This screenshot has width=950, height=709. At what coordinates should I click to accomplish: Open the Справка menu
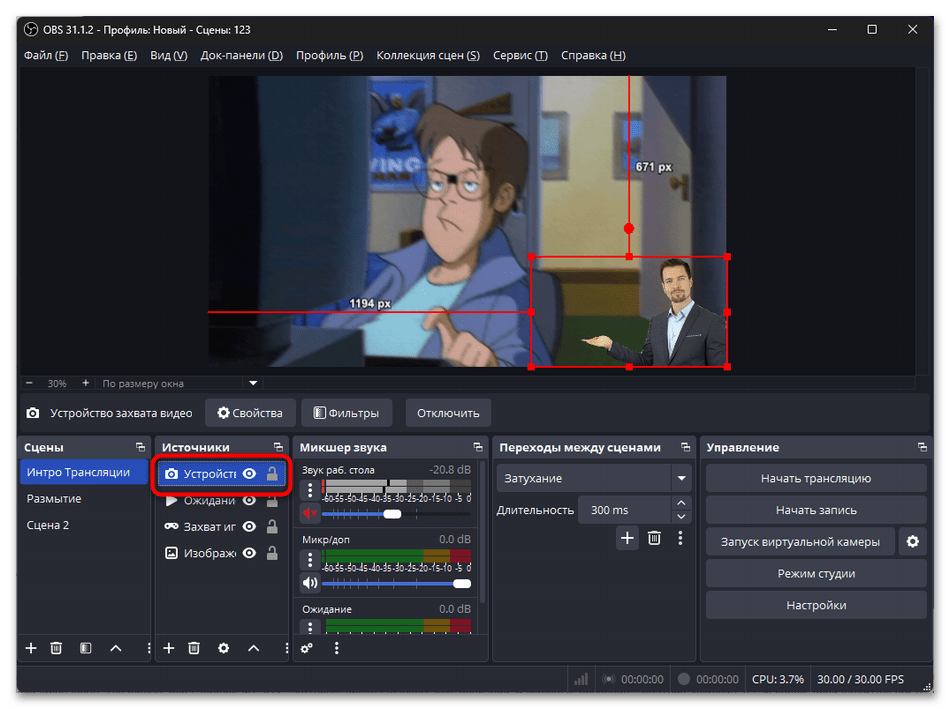click(593, 55)
